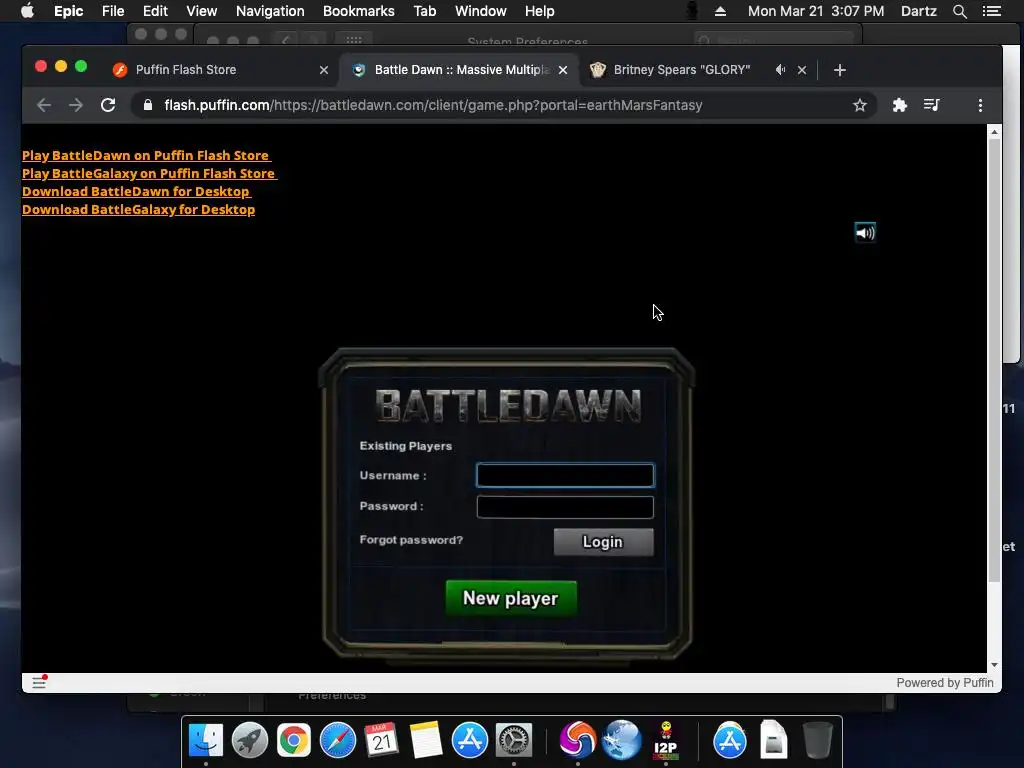Open the Epic application menu
The height and width of the screenshot is (768, 1024).
click(x=69, y=11)
